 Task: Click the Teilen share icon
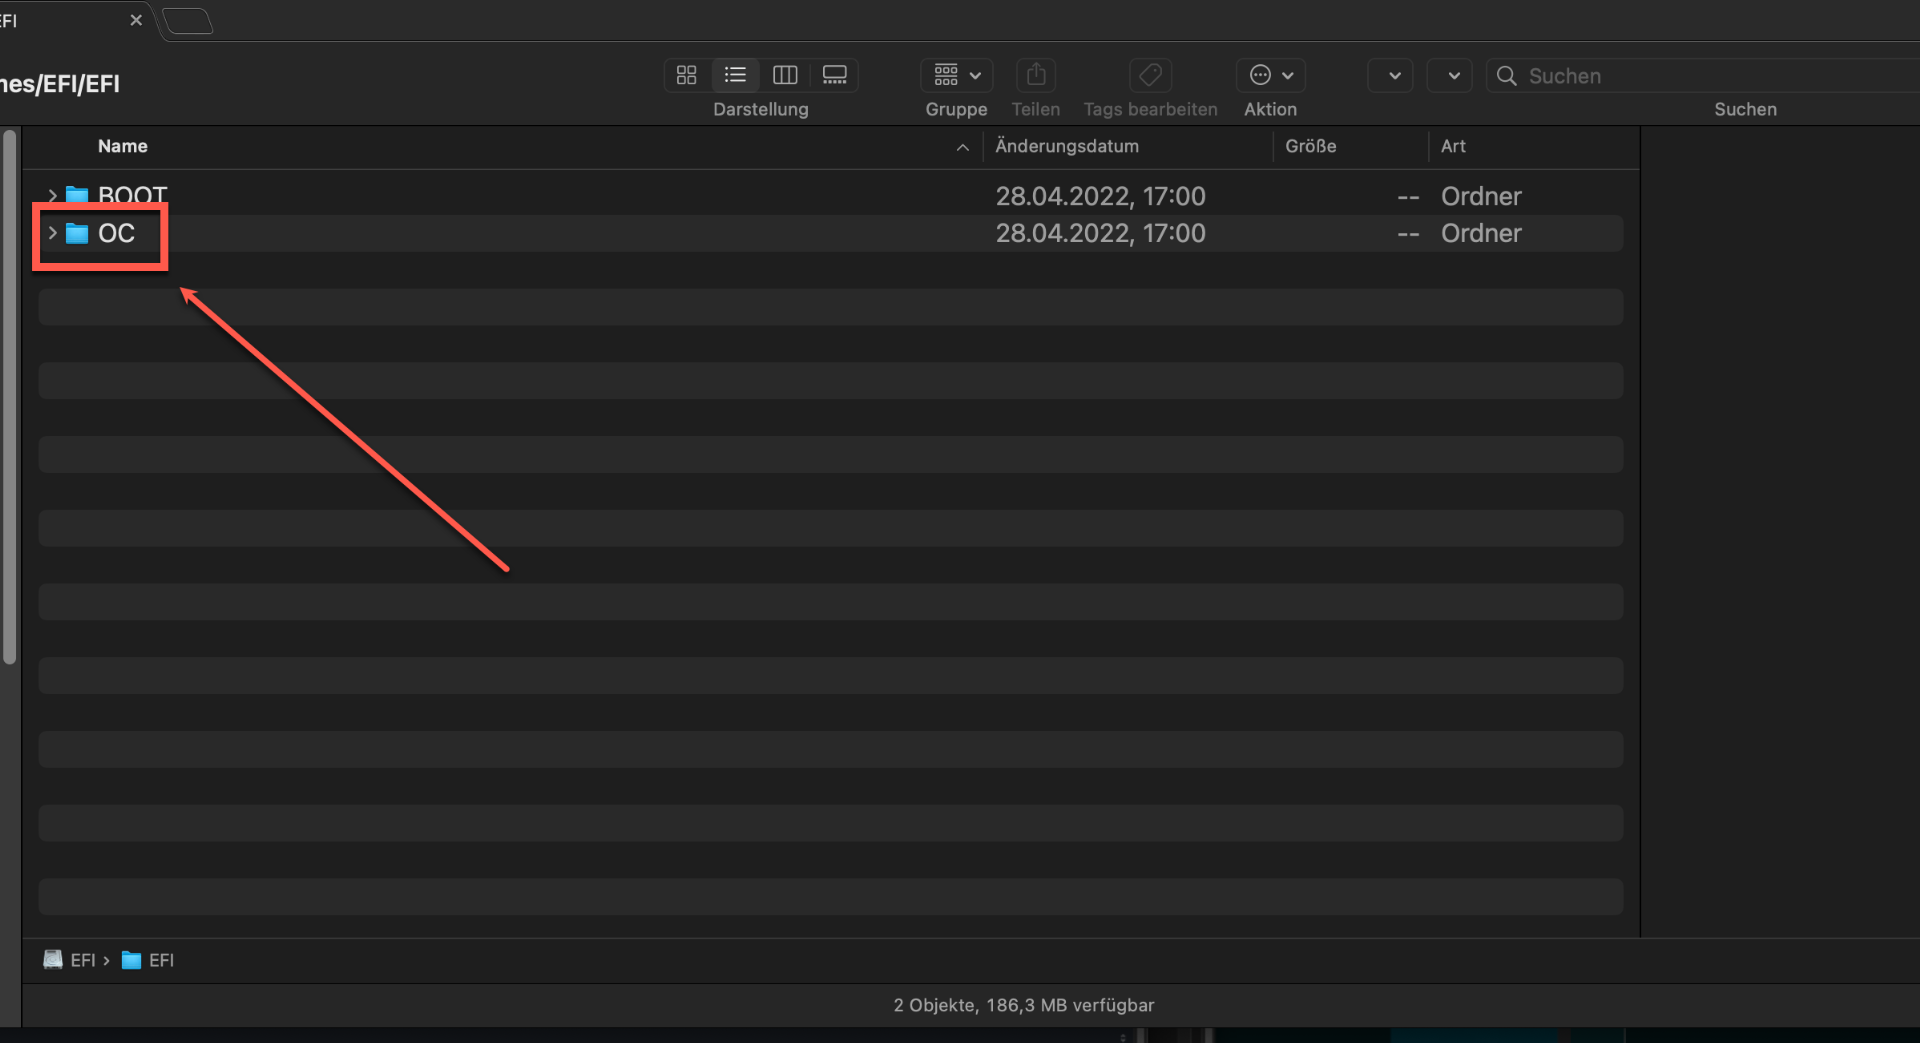click(x=1036, y=75)
